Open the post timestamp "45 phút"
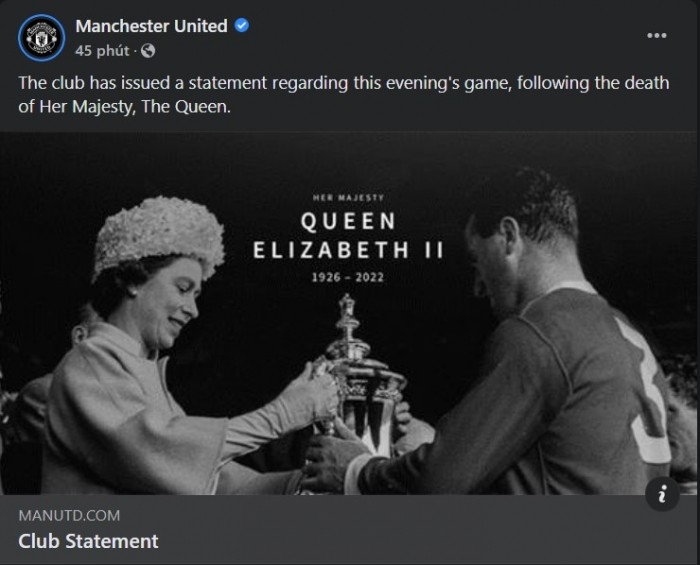The width and height of the screenshot is (700, 565). click(102, 50)
